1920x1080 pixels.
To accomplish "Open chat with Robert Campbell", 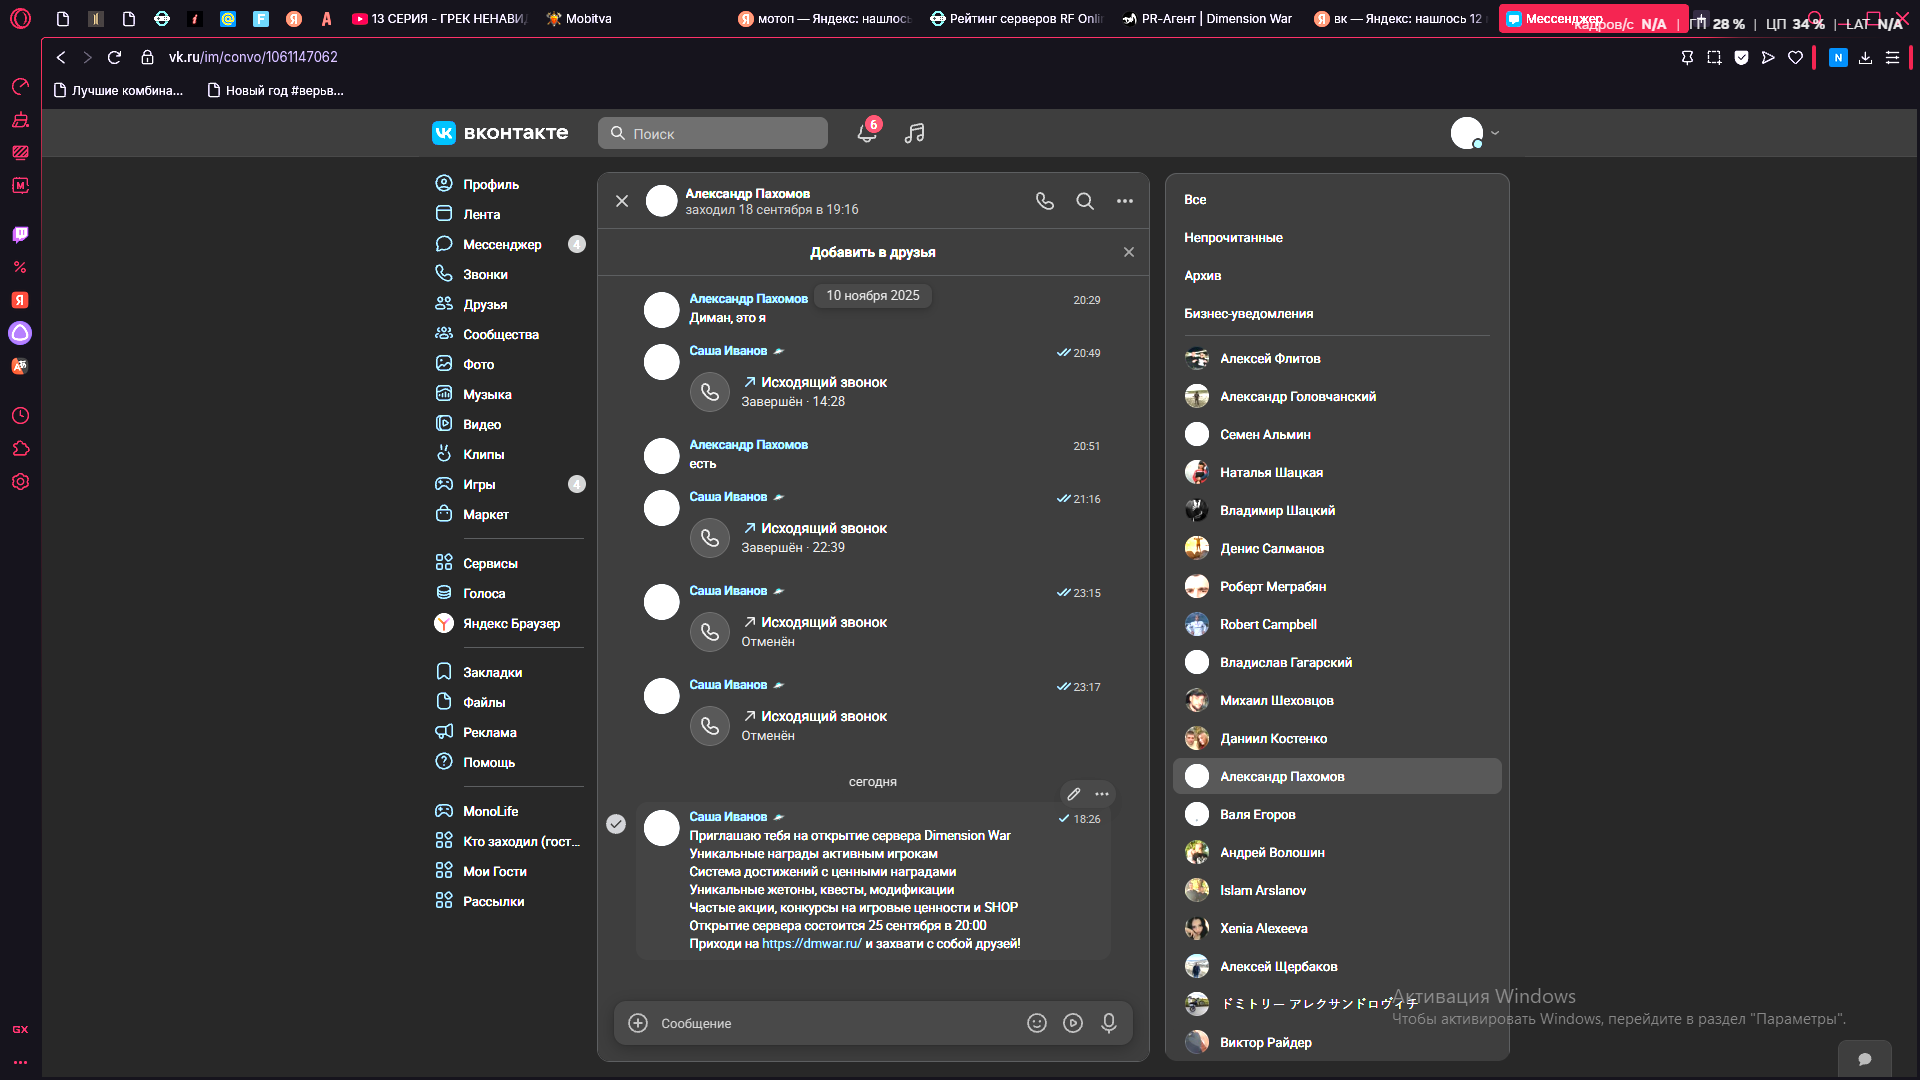I will [1337, 624].
